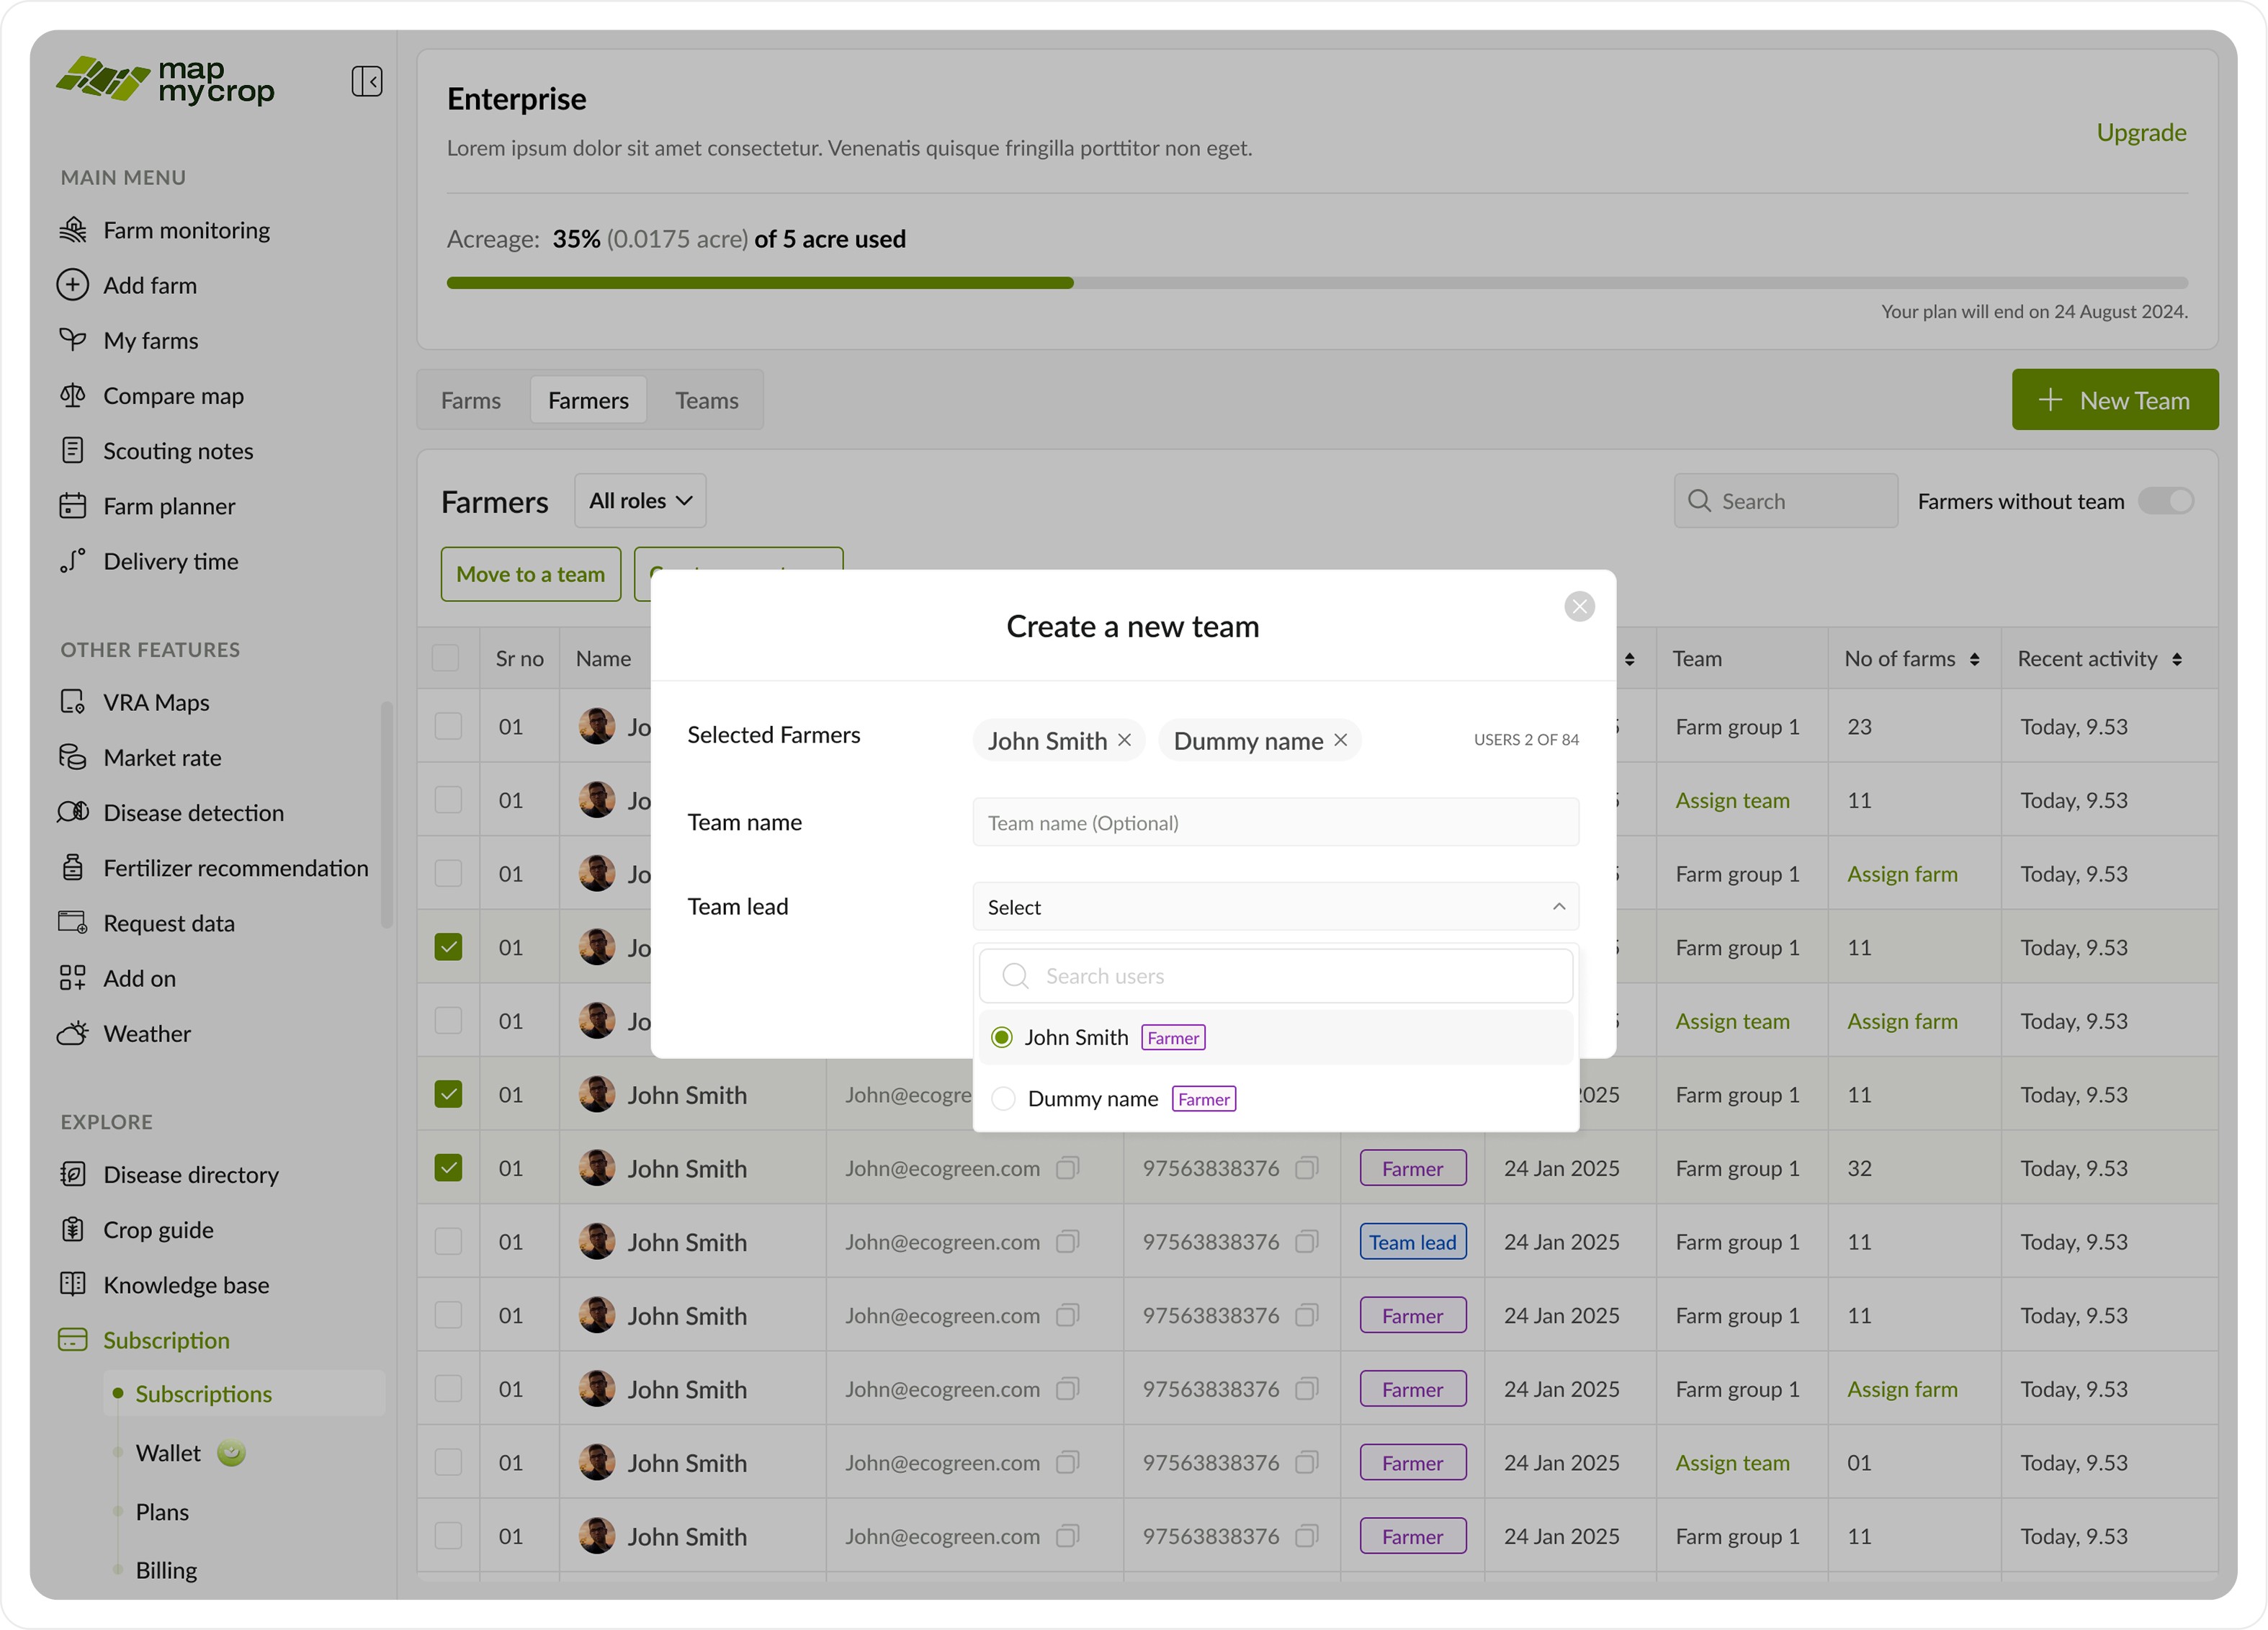
Task: Switch to the Farms tab
Action: click(471, 400)
